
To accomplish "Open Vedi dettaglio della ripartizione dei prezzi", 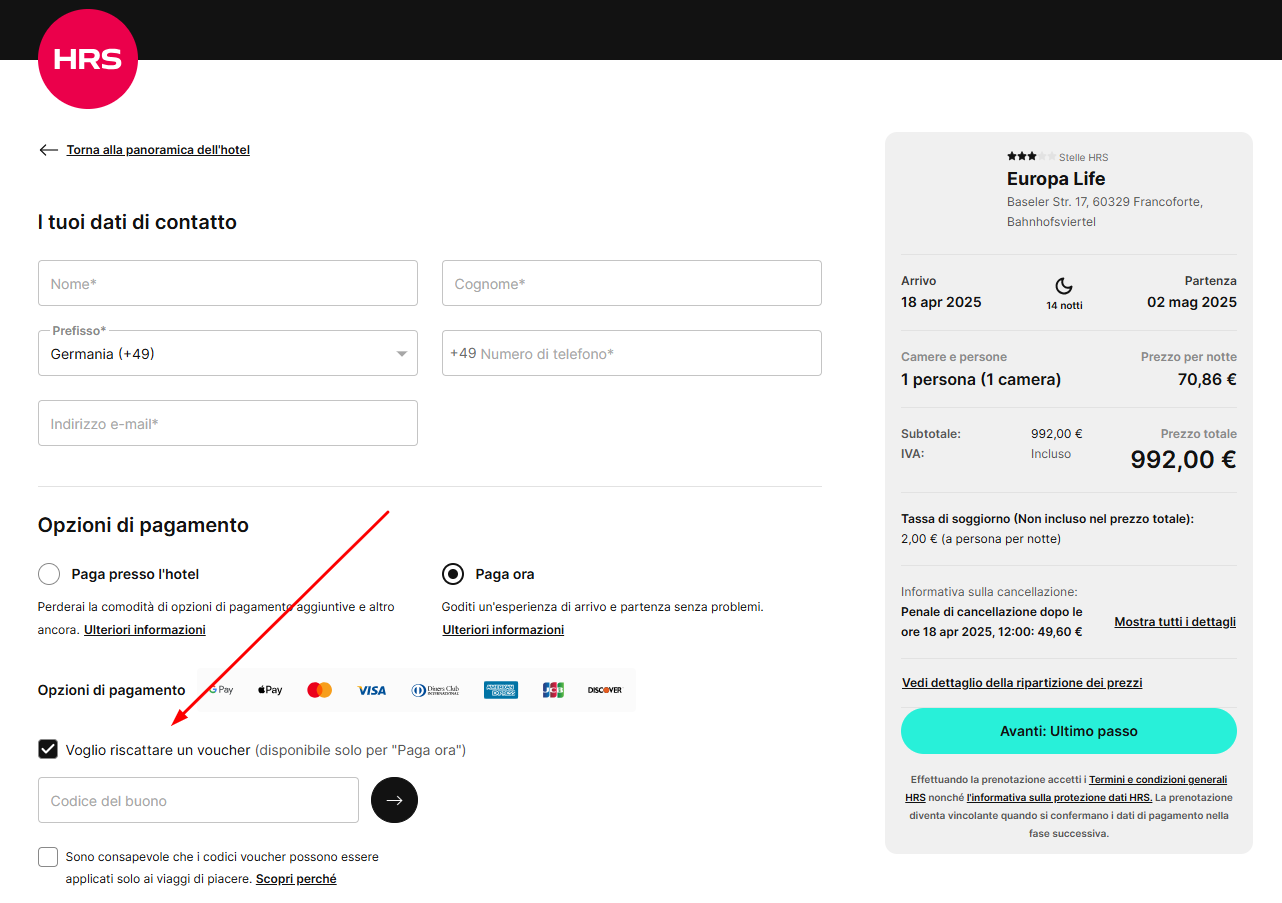I will pos(1021,683).
